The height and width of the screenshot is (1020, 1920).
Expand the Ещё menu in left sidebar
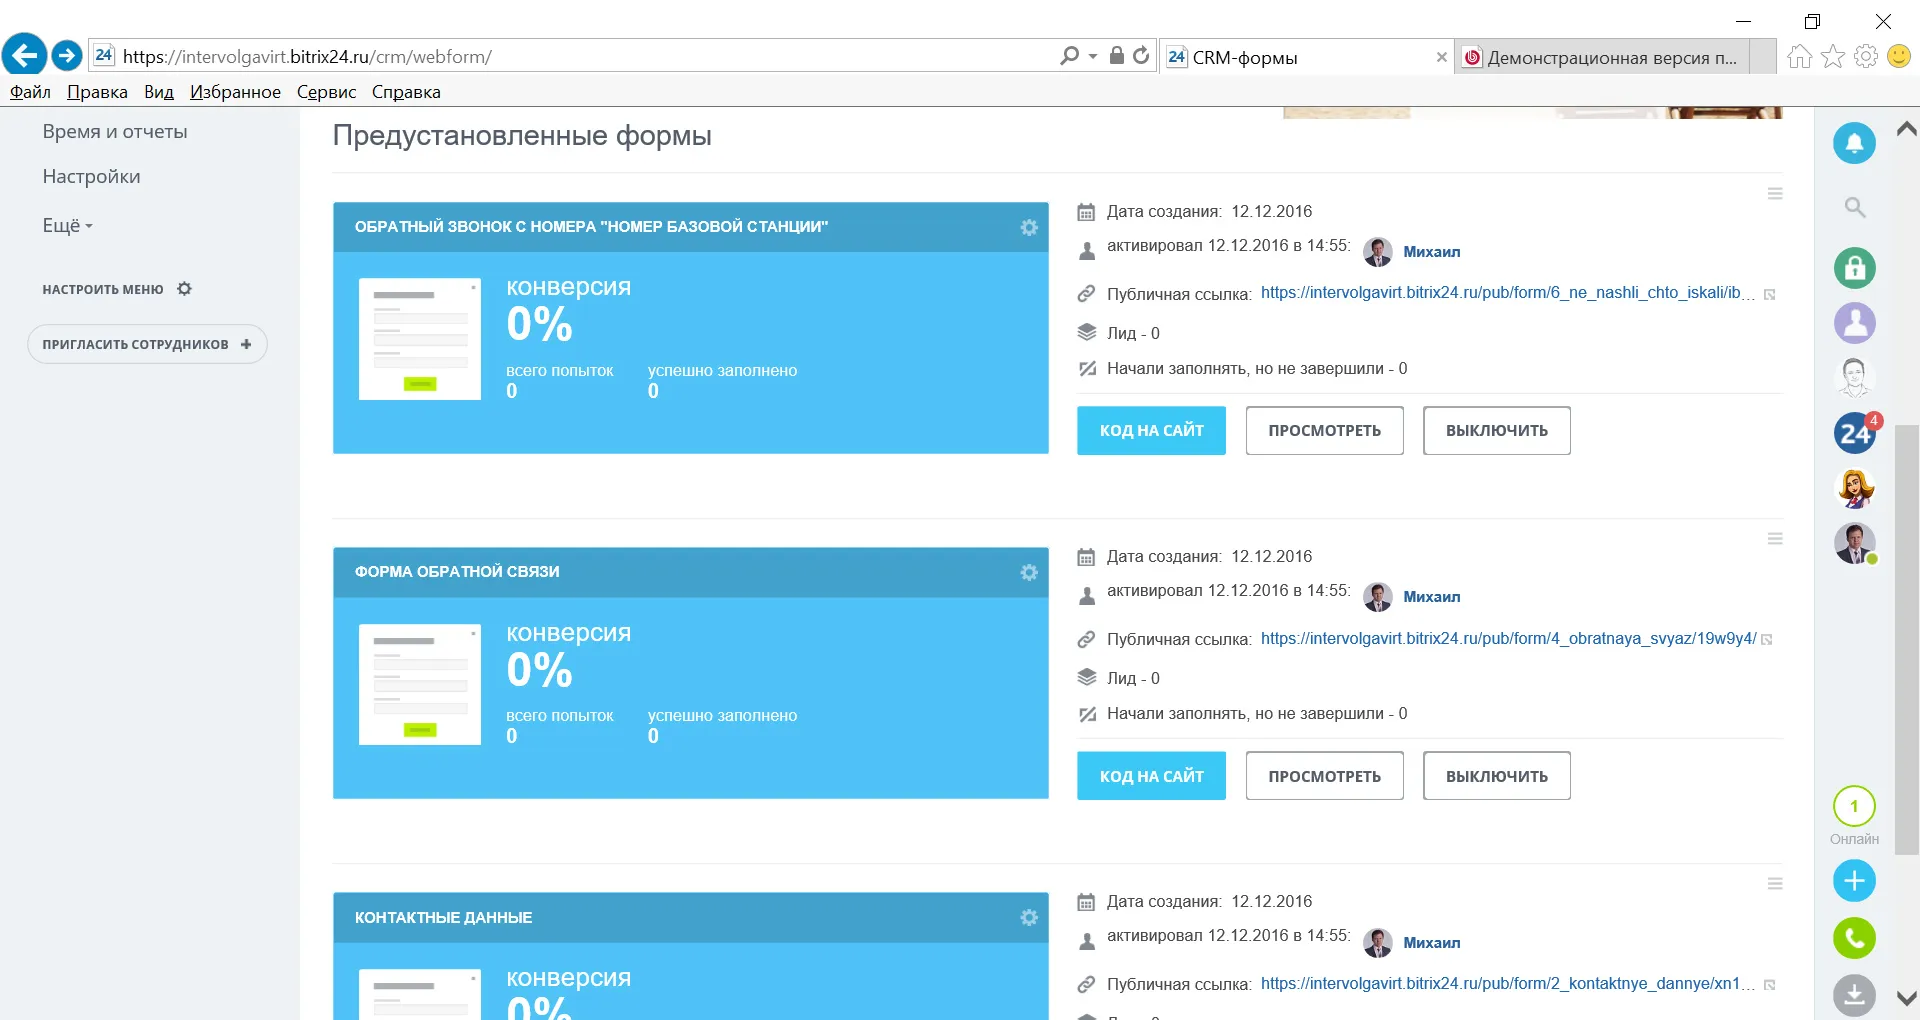[x=67, y=226]
